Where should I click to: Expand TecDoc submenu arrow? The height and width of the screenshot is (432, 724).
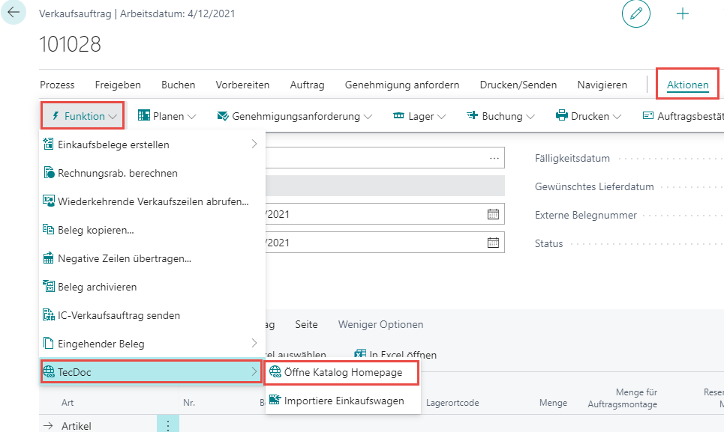point(254,372)
